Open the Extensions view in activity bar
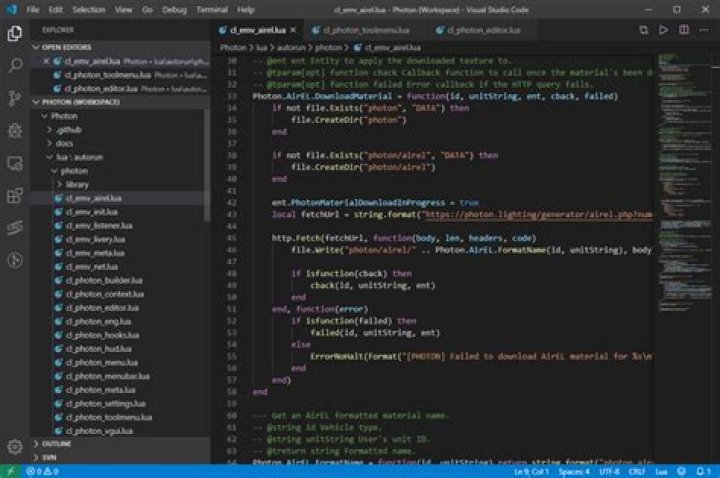Image resolution: width=720 pixels, height=478 pixels. [15, 196]
